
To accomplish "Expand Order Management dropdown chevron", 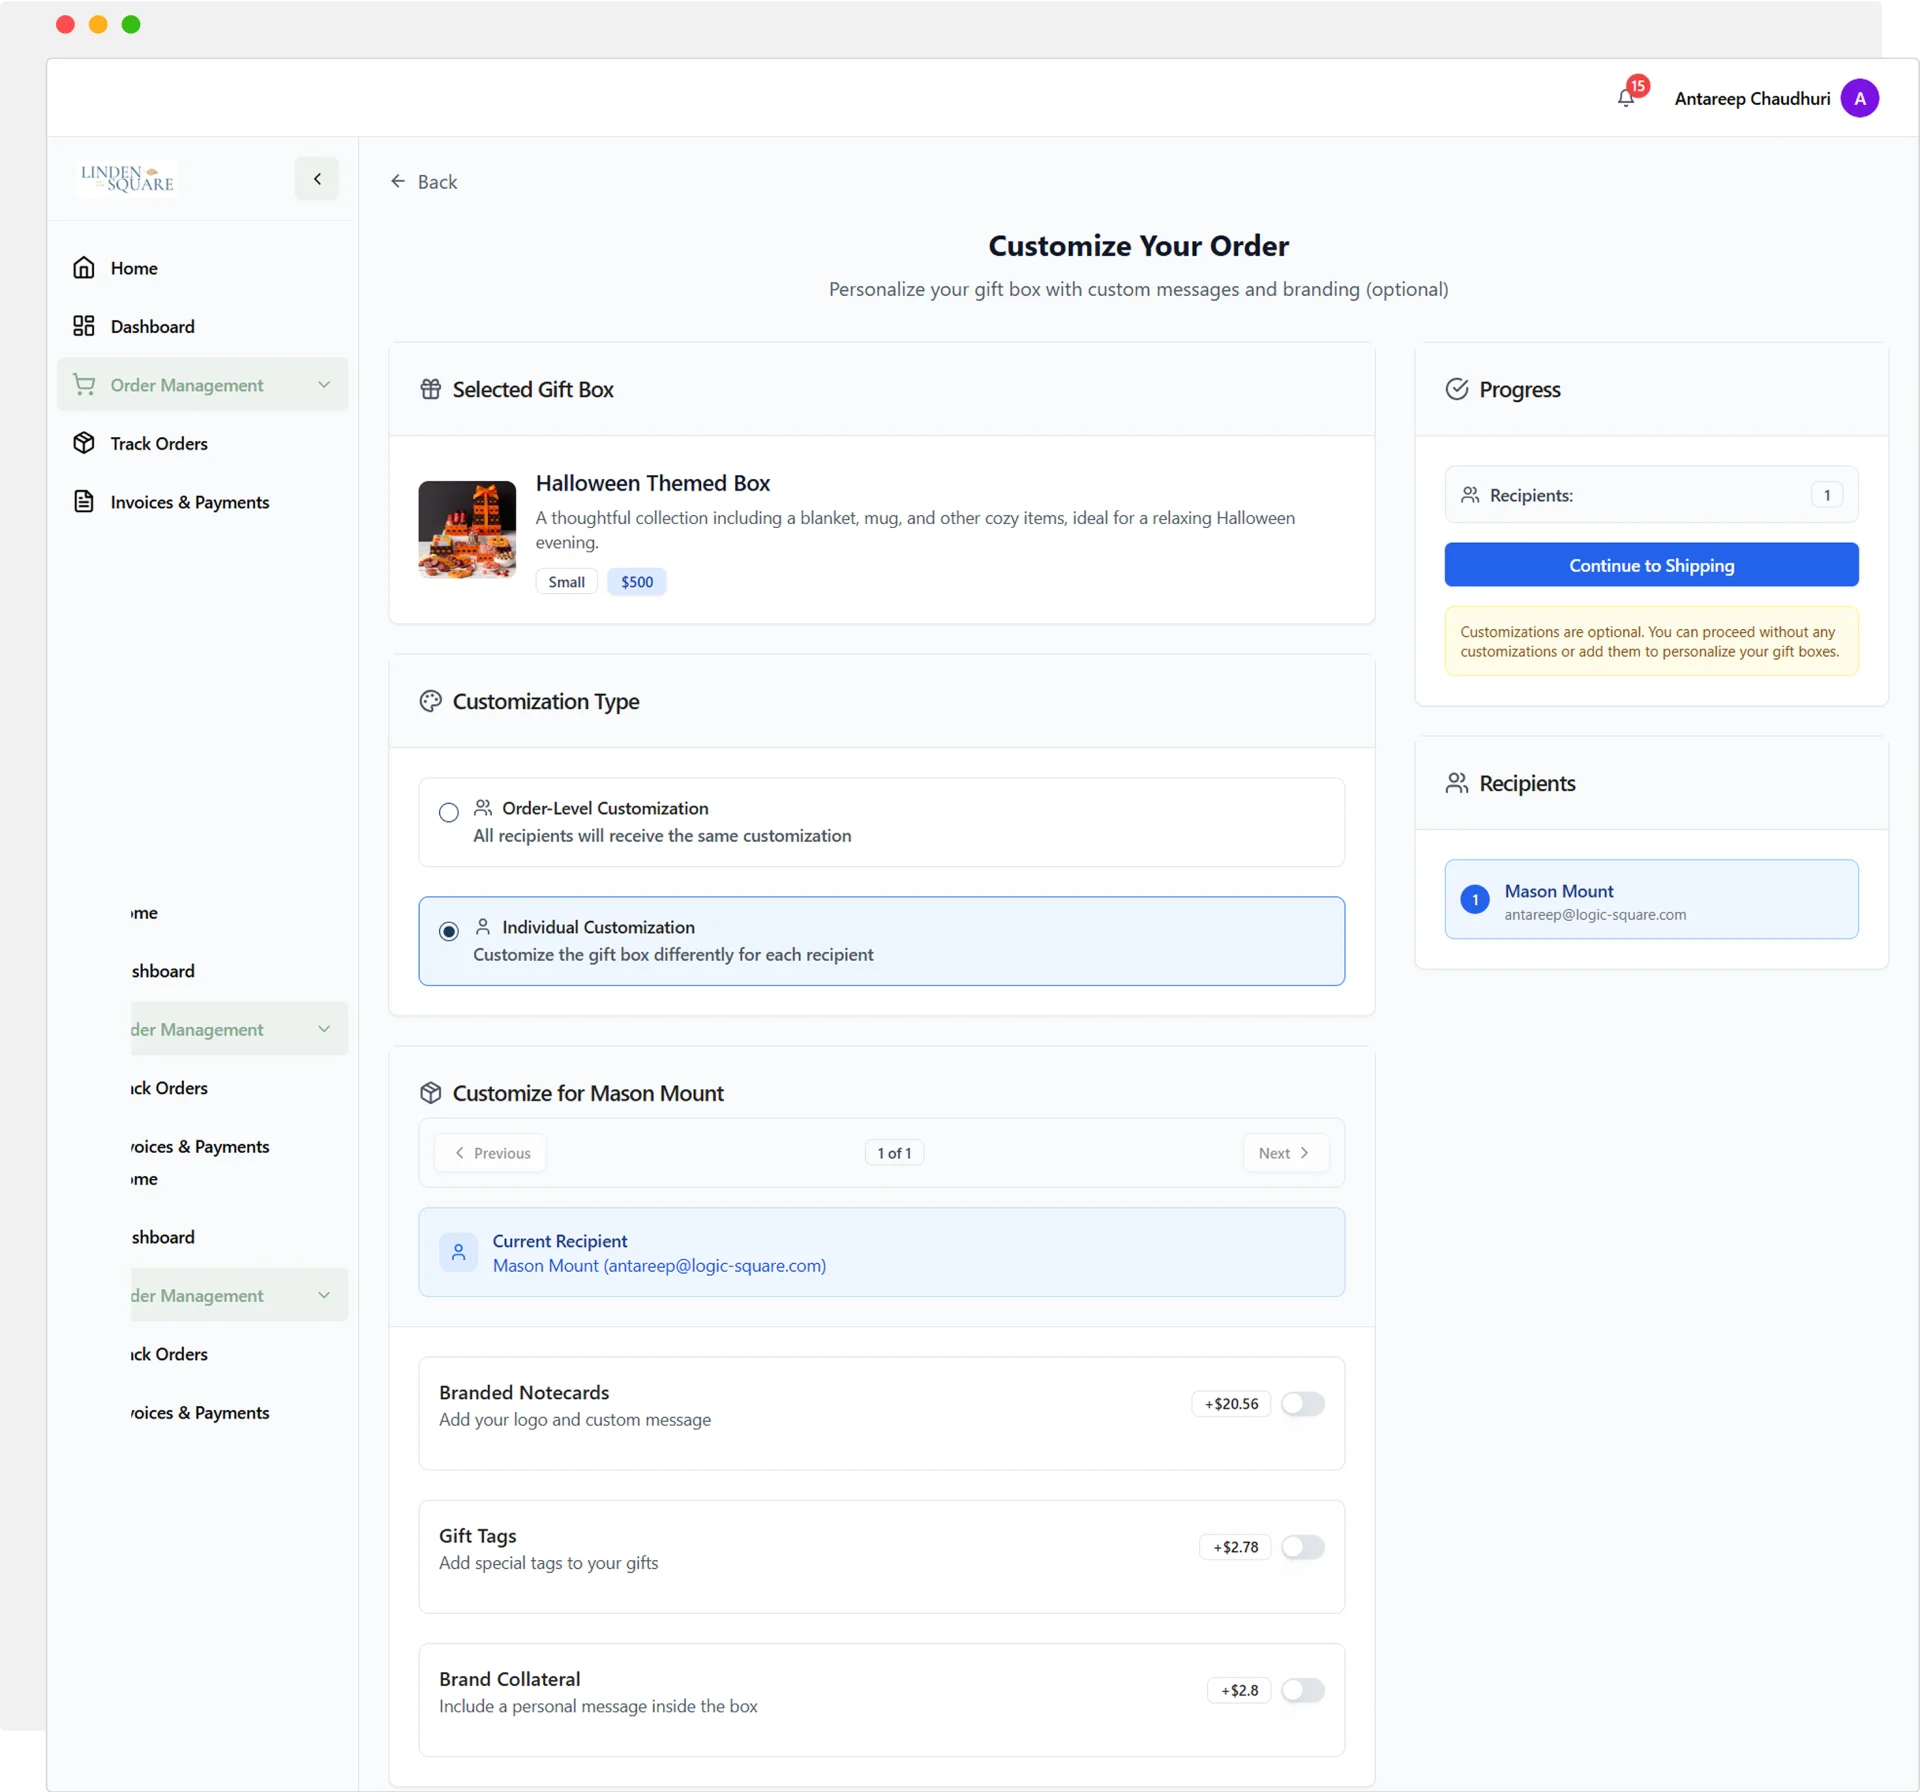I will pyautogui.click(x=324, y=385).
